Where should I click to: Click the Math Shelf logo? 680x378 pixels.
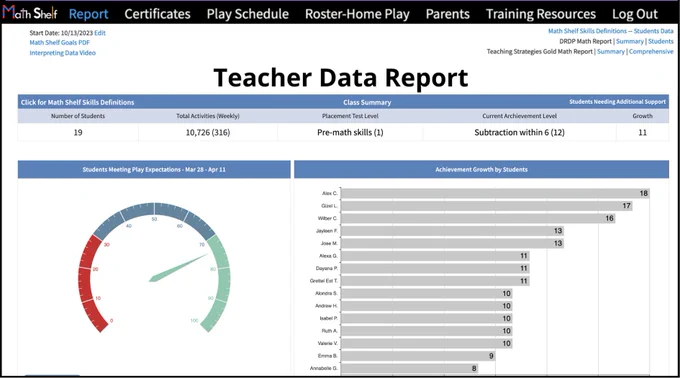29,13
